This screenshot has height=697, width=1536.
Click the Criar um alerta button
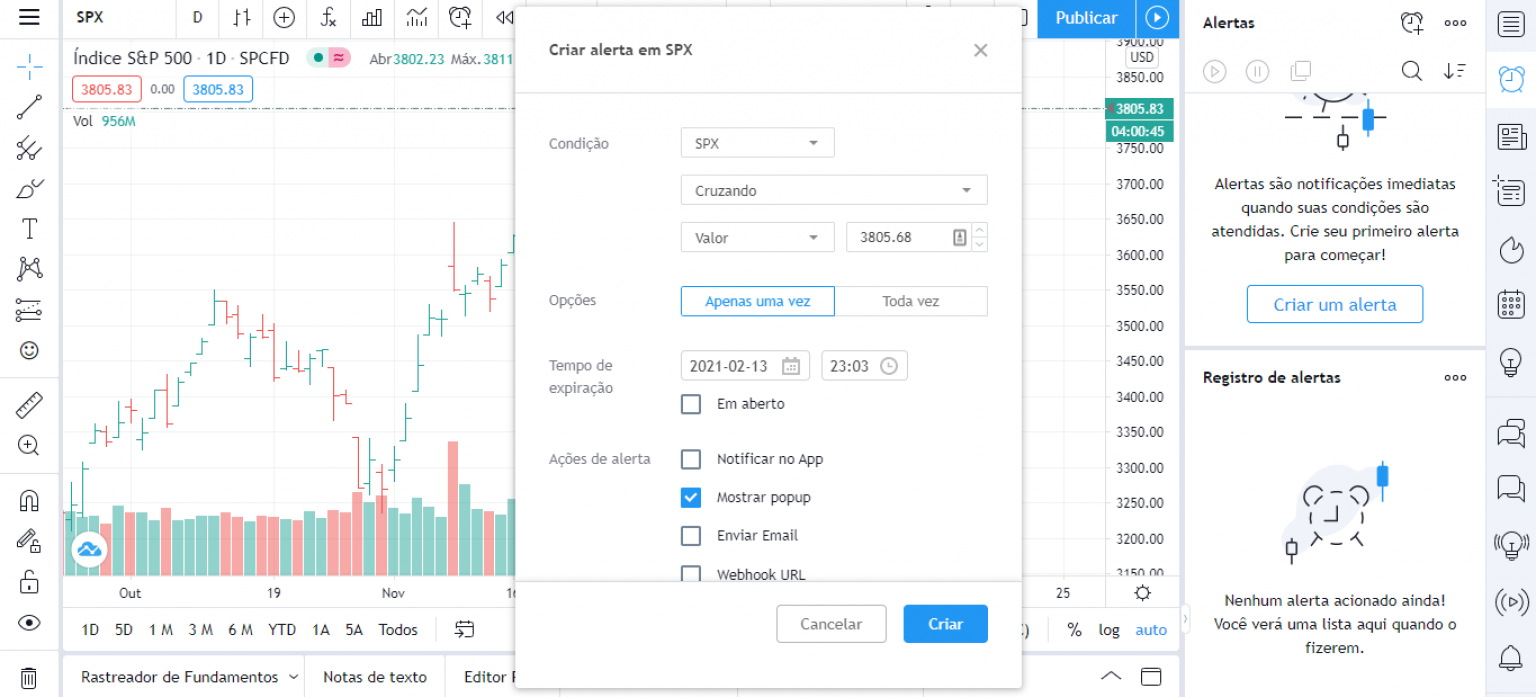(1334, 304)
